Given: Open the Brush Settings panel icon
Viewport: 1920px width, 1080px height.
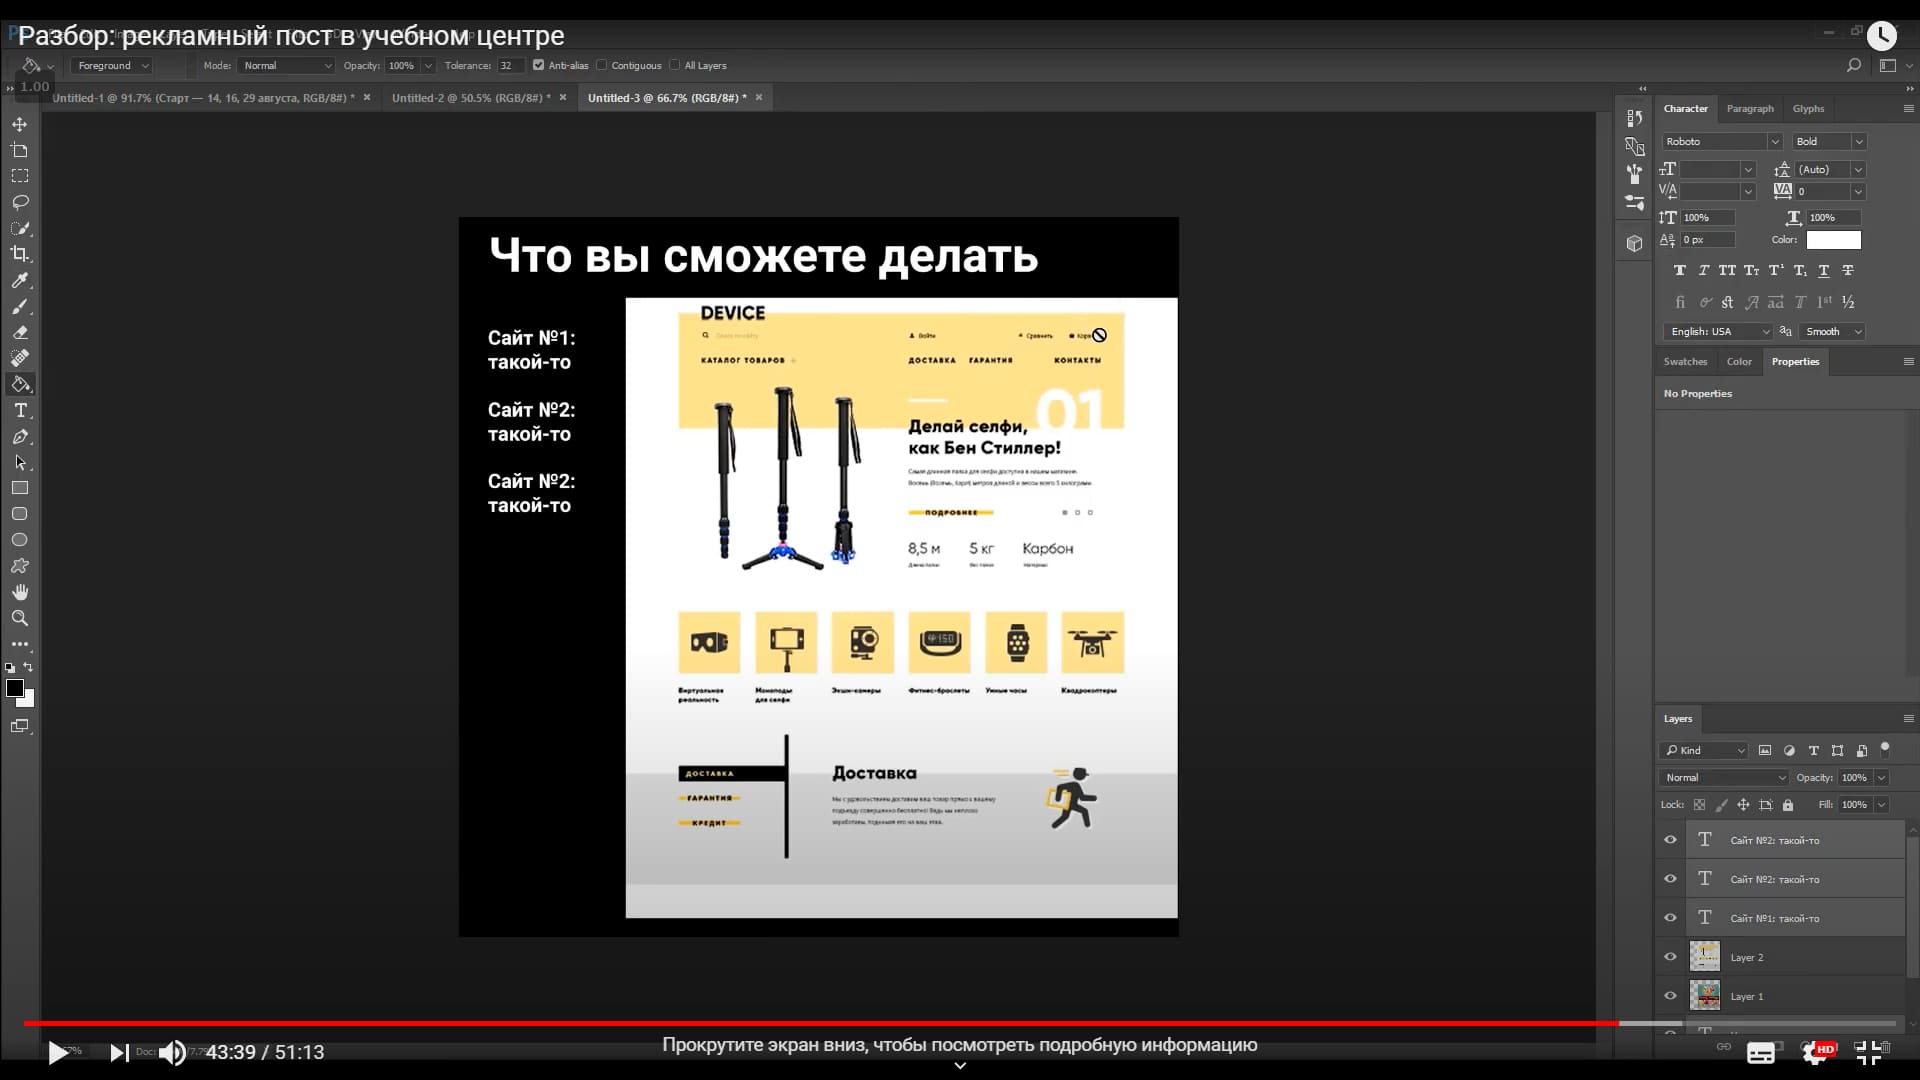Looking at the screenshot, I should click(1635, 174).
